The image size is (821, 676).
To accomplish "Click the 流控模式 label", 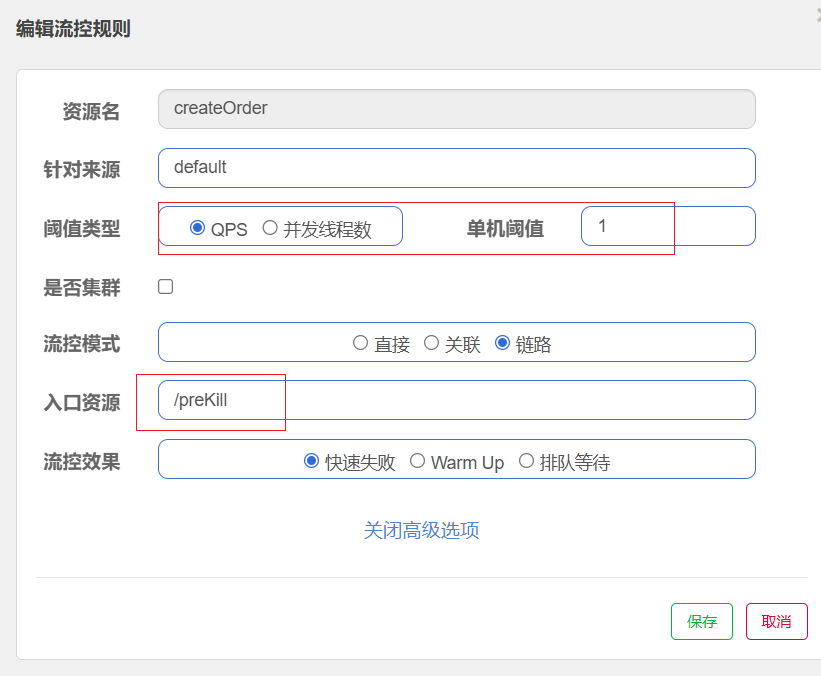I will click(x=82, y=344).
